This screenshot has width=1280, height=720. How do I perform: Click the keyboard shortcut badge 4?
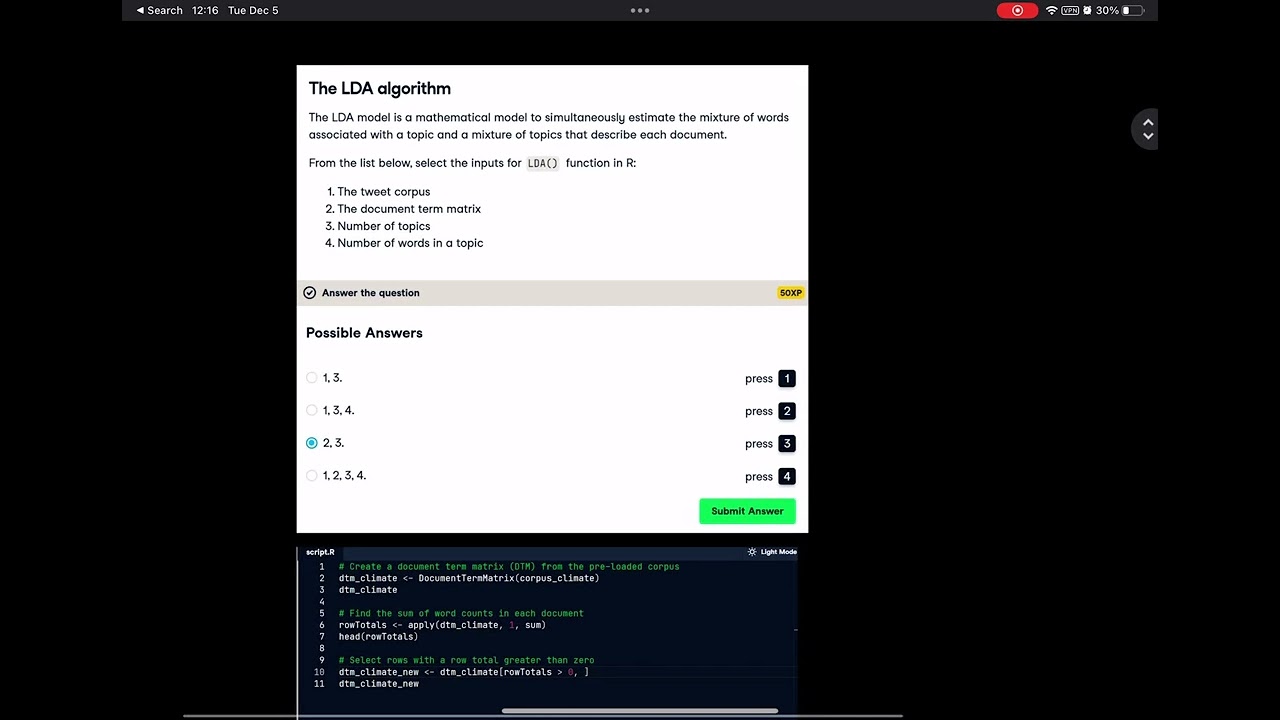[787, 476]
